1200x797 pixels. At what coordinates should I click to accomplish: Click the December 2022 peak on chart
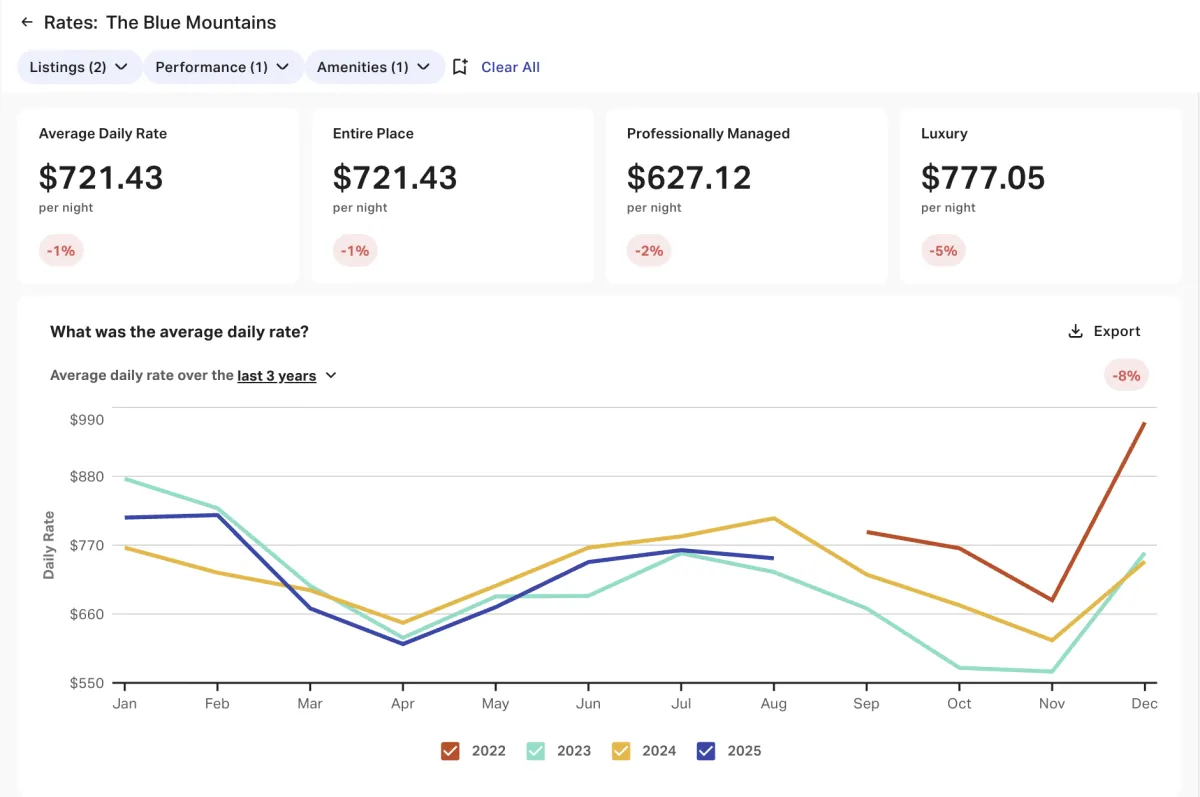coord(1144,424)
